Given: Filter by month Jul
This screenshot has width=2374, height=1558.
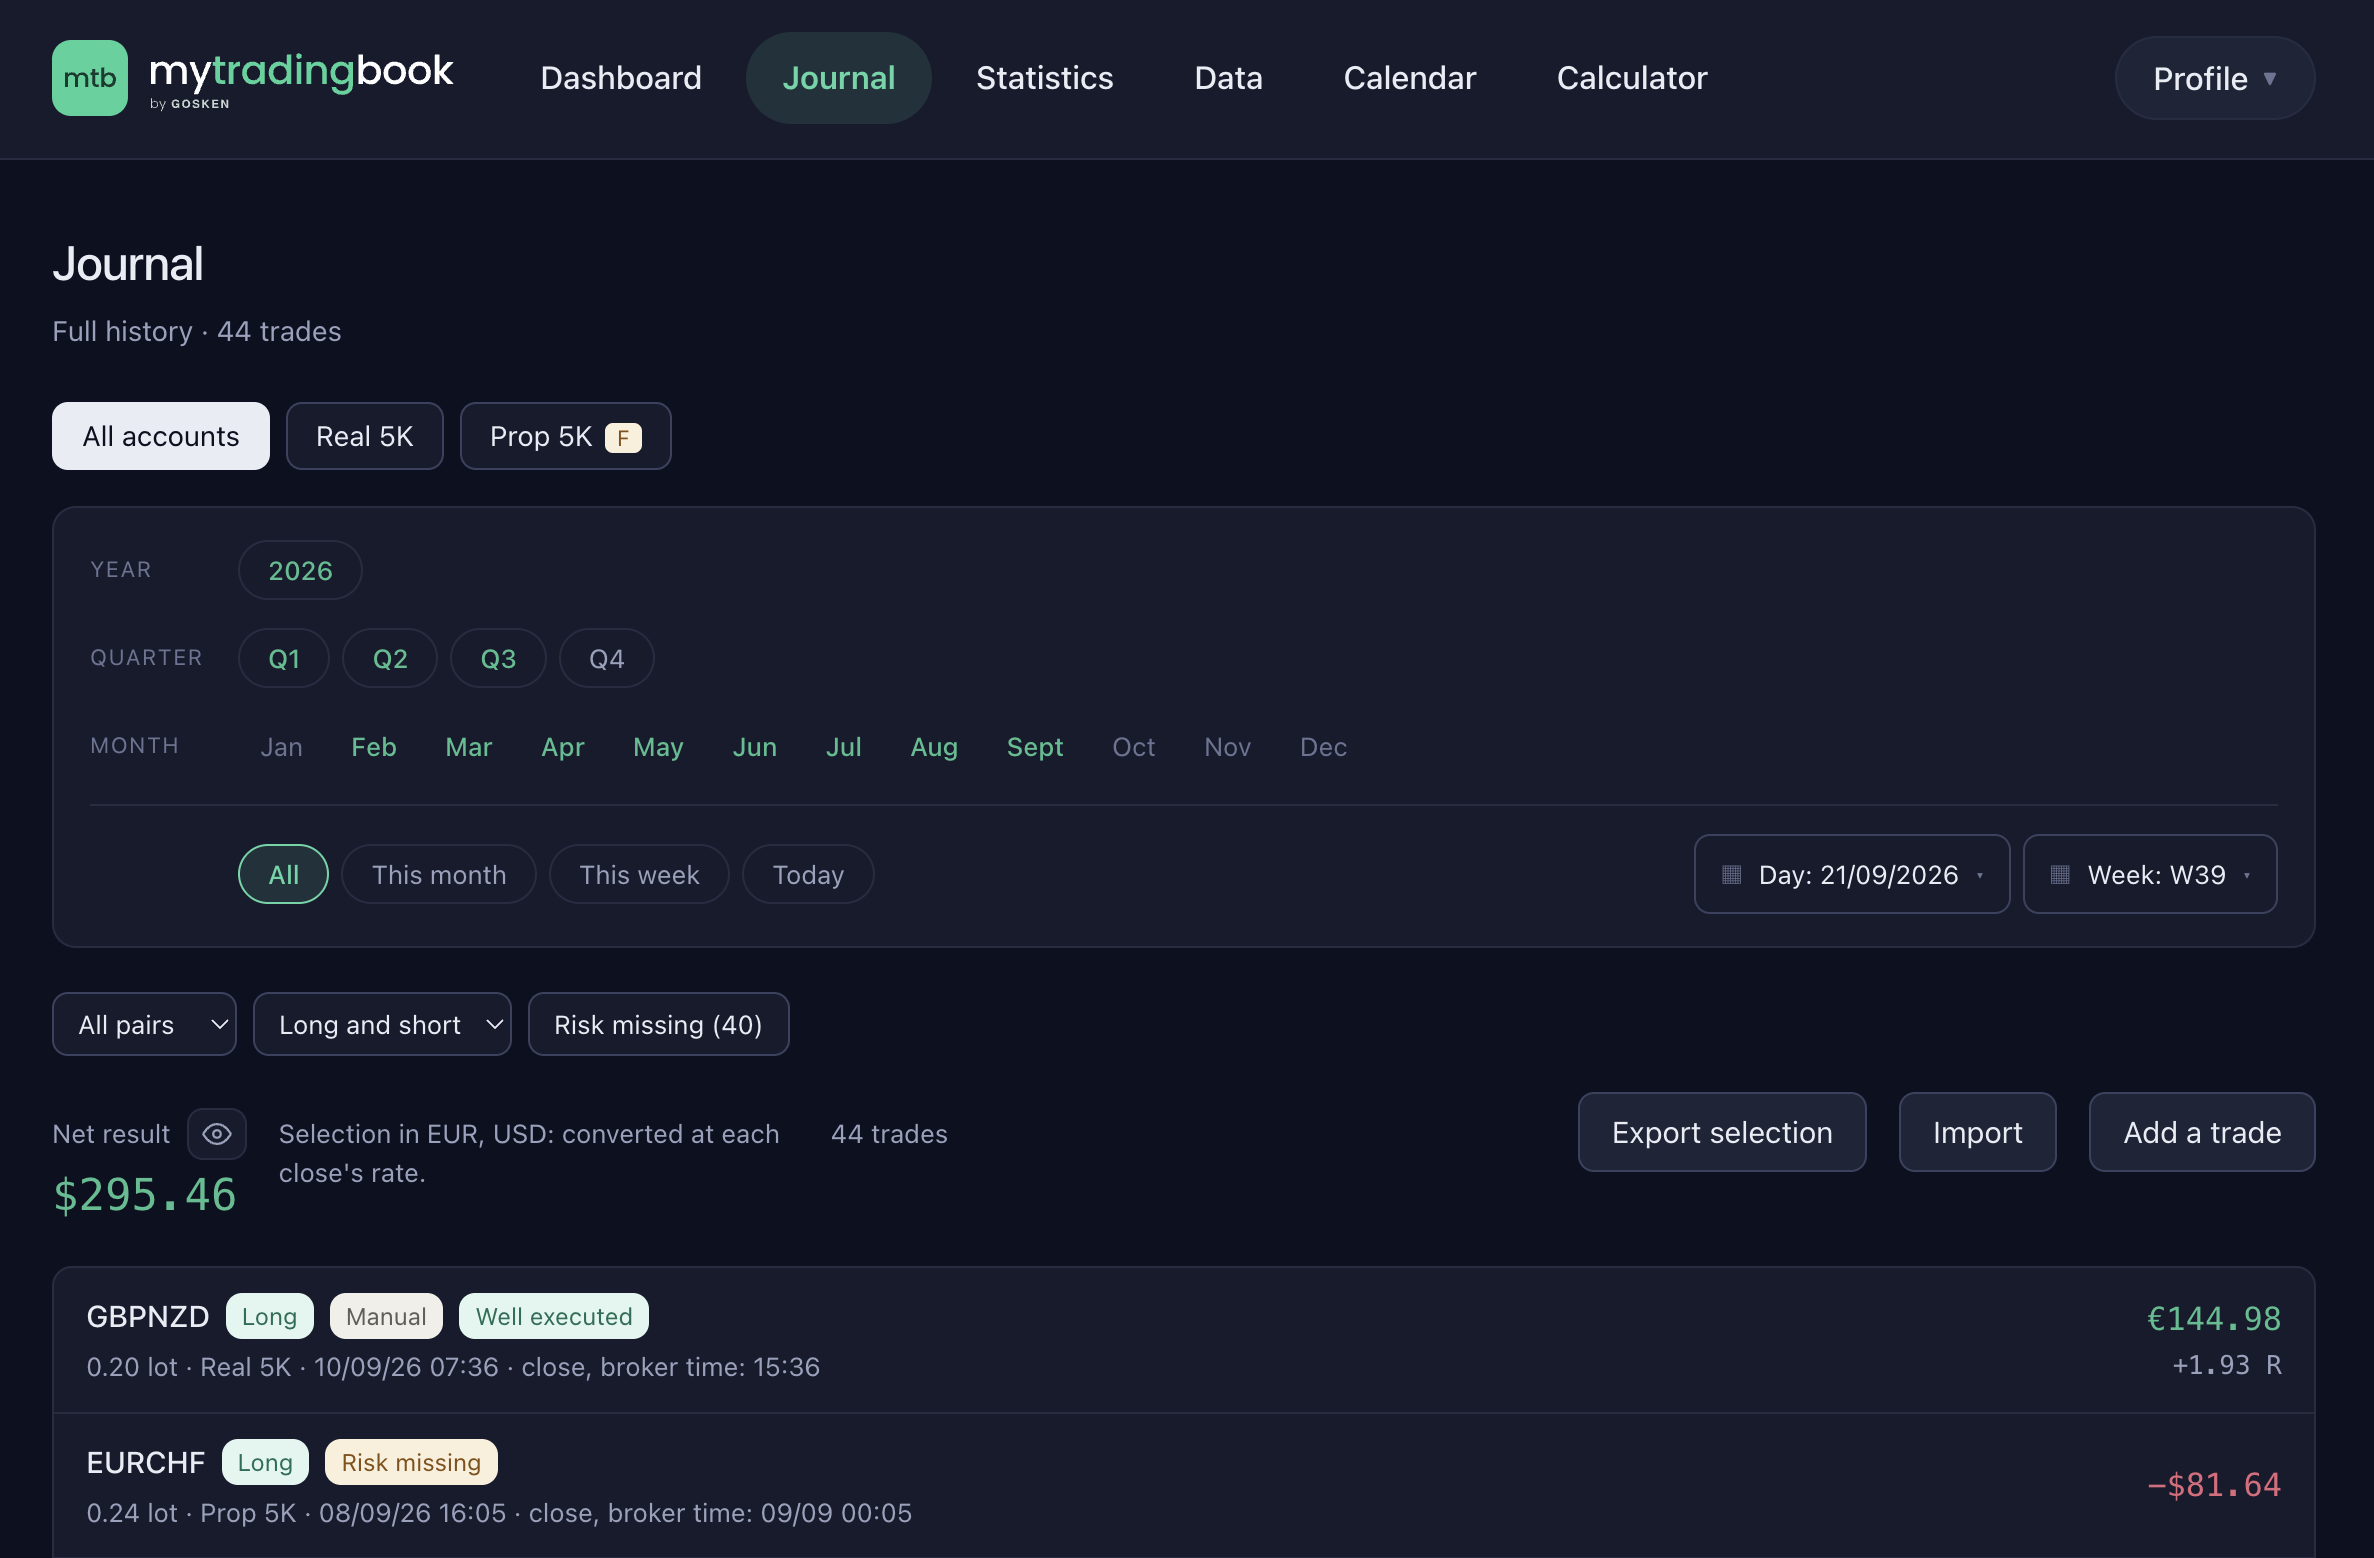Looking at the screenshot, I should [x=843, y=746].
